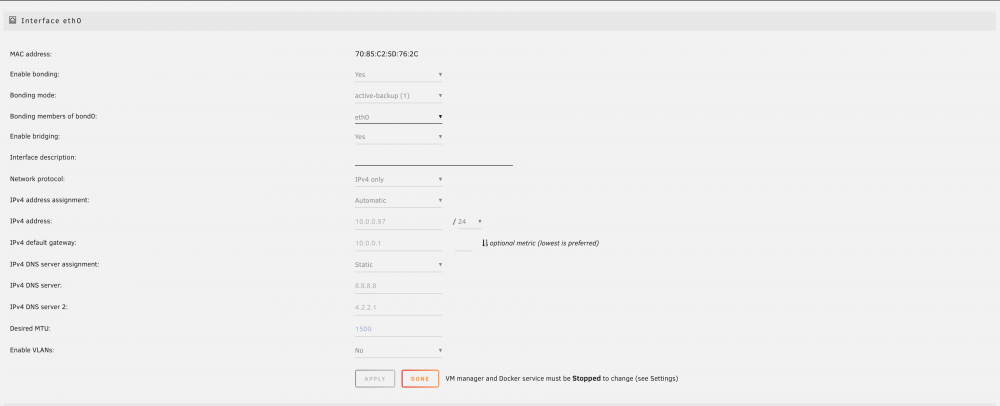Click the IPv4 DNS server field 8.8.8.8

399,286
